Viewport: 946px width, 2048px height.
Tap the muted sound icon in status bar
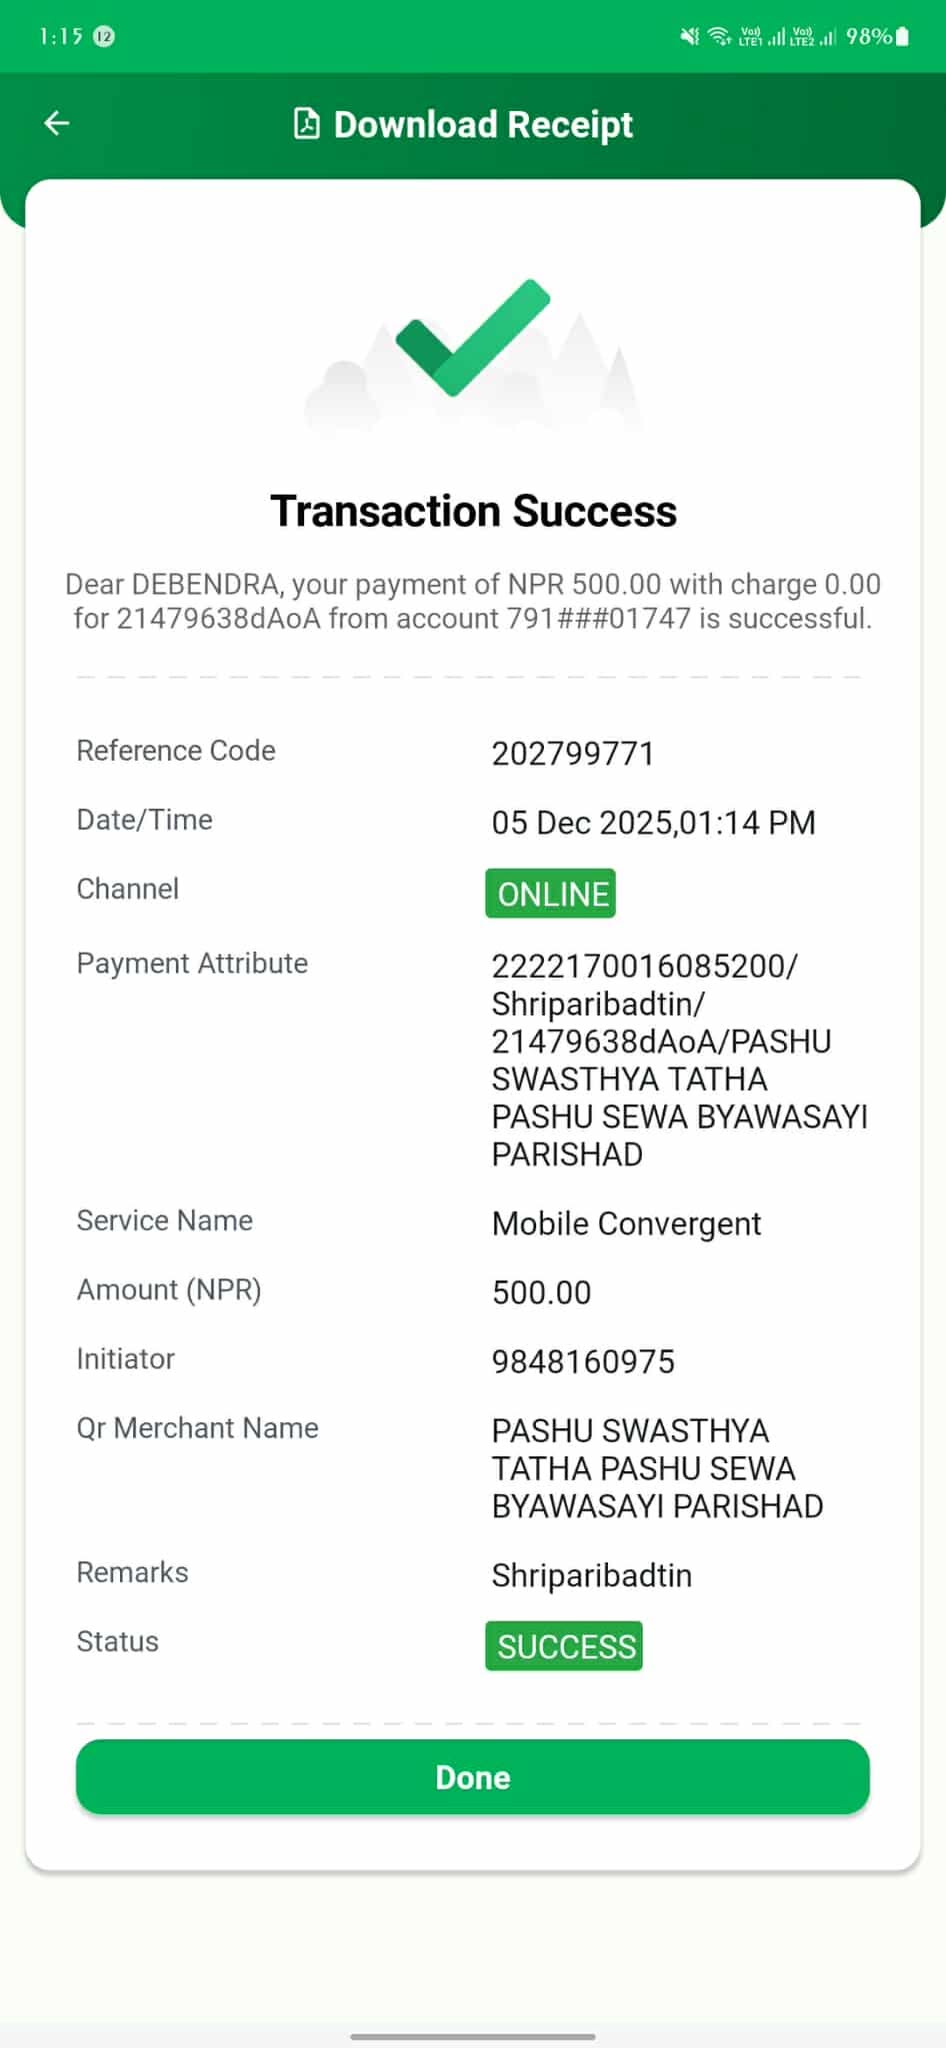point(690,37)
